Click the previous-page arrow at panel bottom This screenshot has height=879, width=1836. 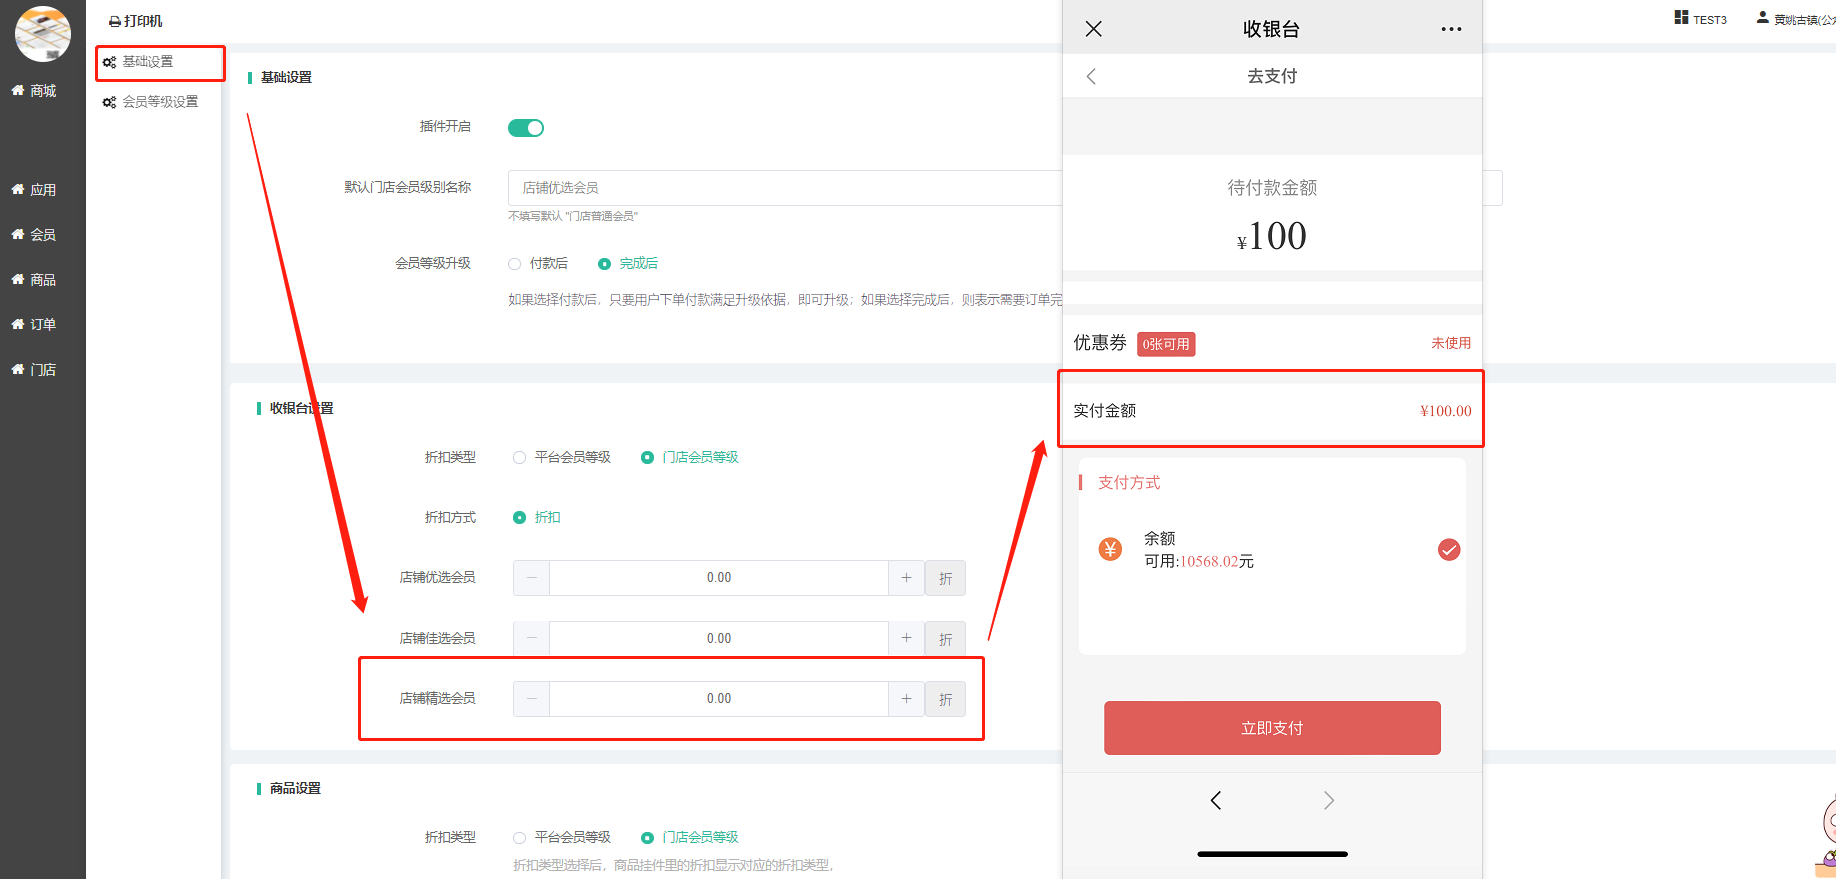click(x=1216, y=800)
